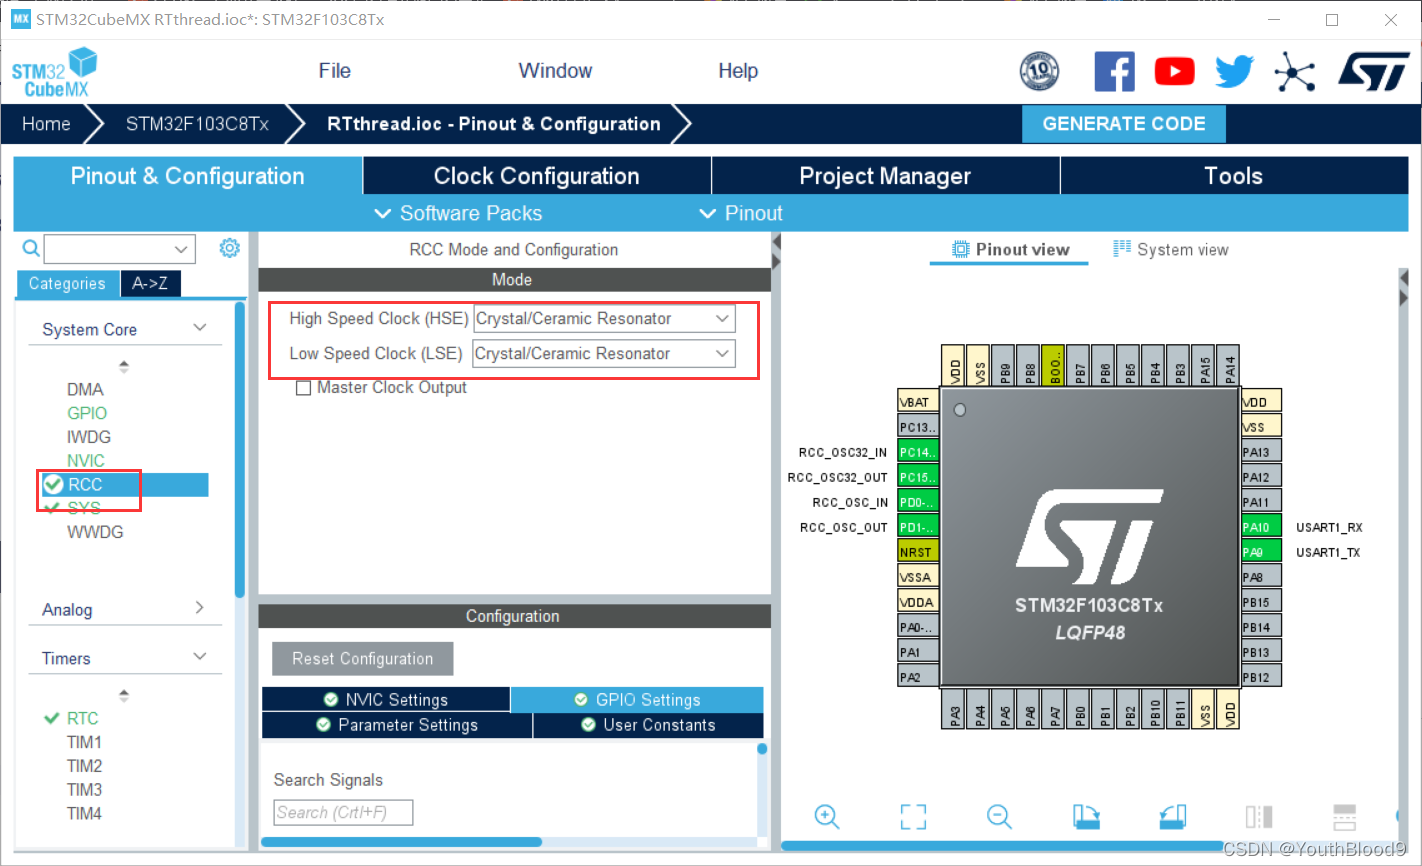This screenshot has height=866, width=1422.
Task: Expand the Analog category
Action: click(200, 608)
